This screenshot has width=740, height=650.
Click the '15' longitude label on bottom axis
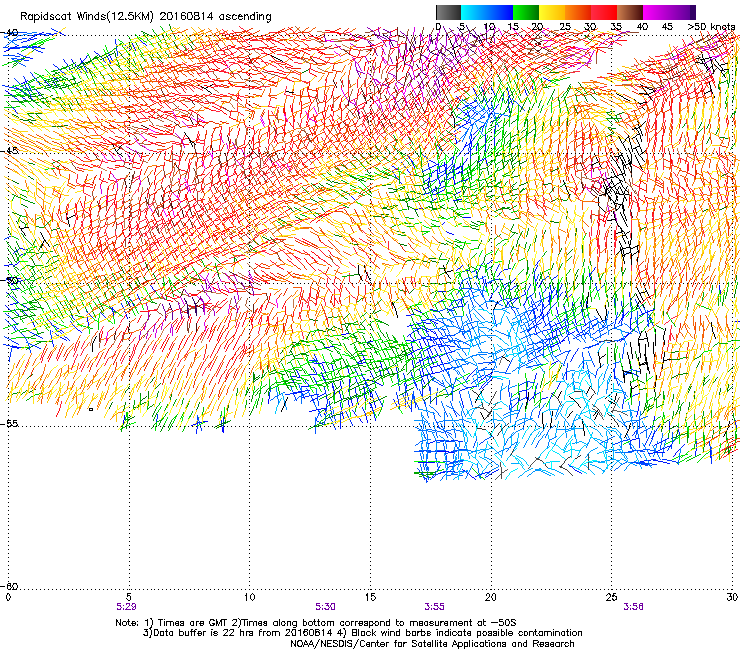point(370,597)
